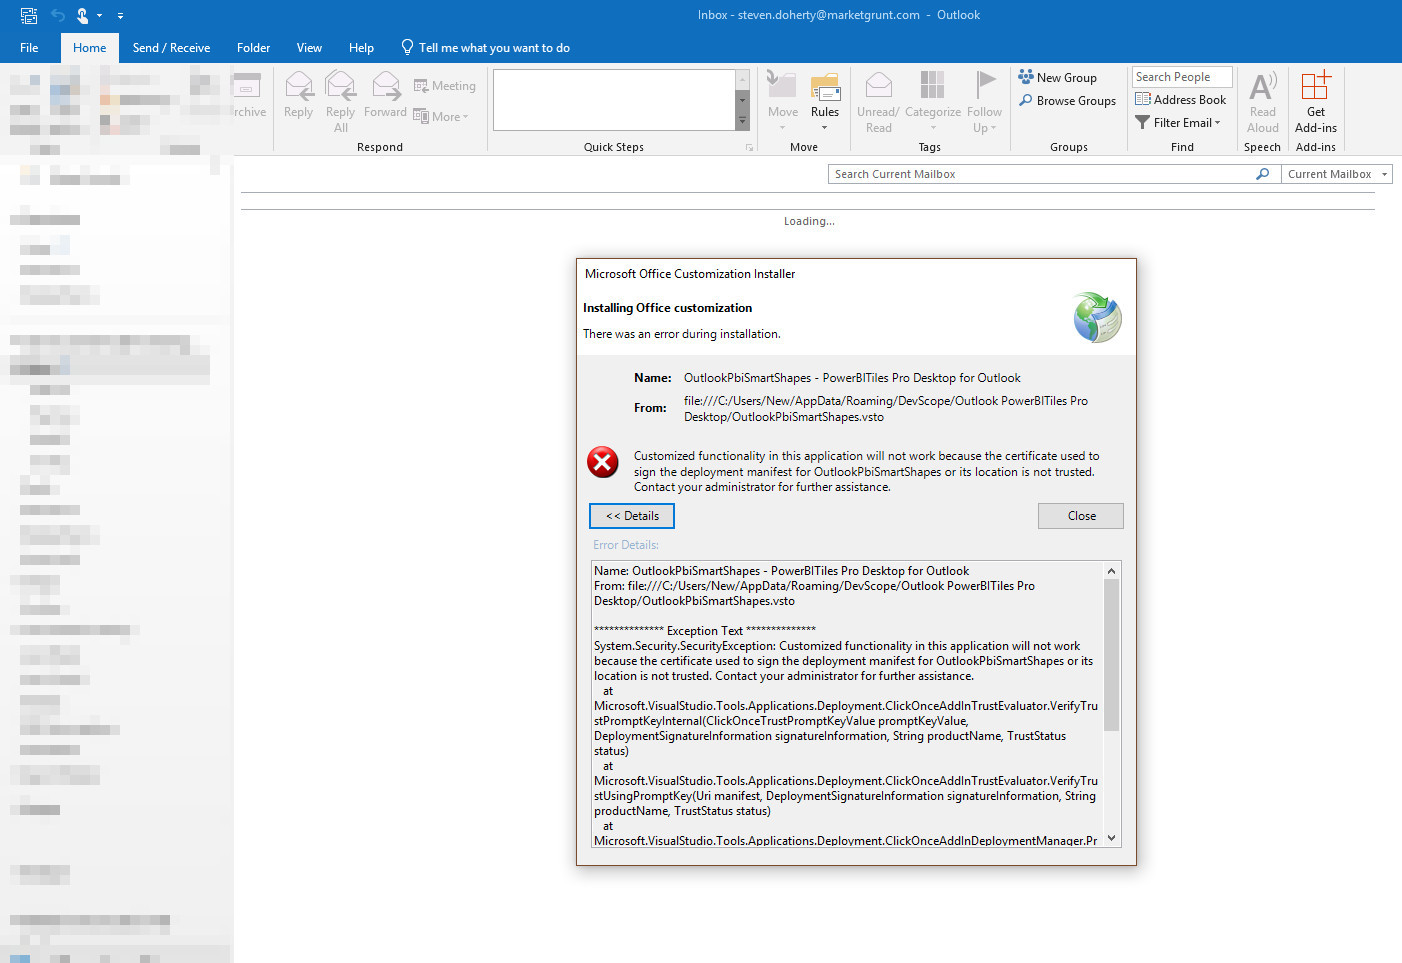Image resolution: width=1402 pixels, height=963 pixels.
Task: Click the search magnifier icon
Action: coord(1262,174)
